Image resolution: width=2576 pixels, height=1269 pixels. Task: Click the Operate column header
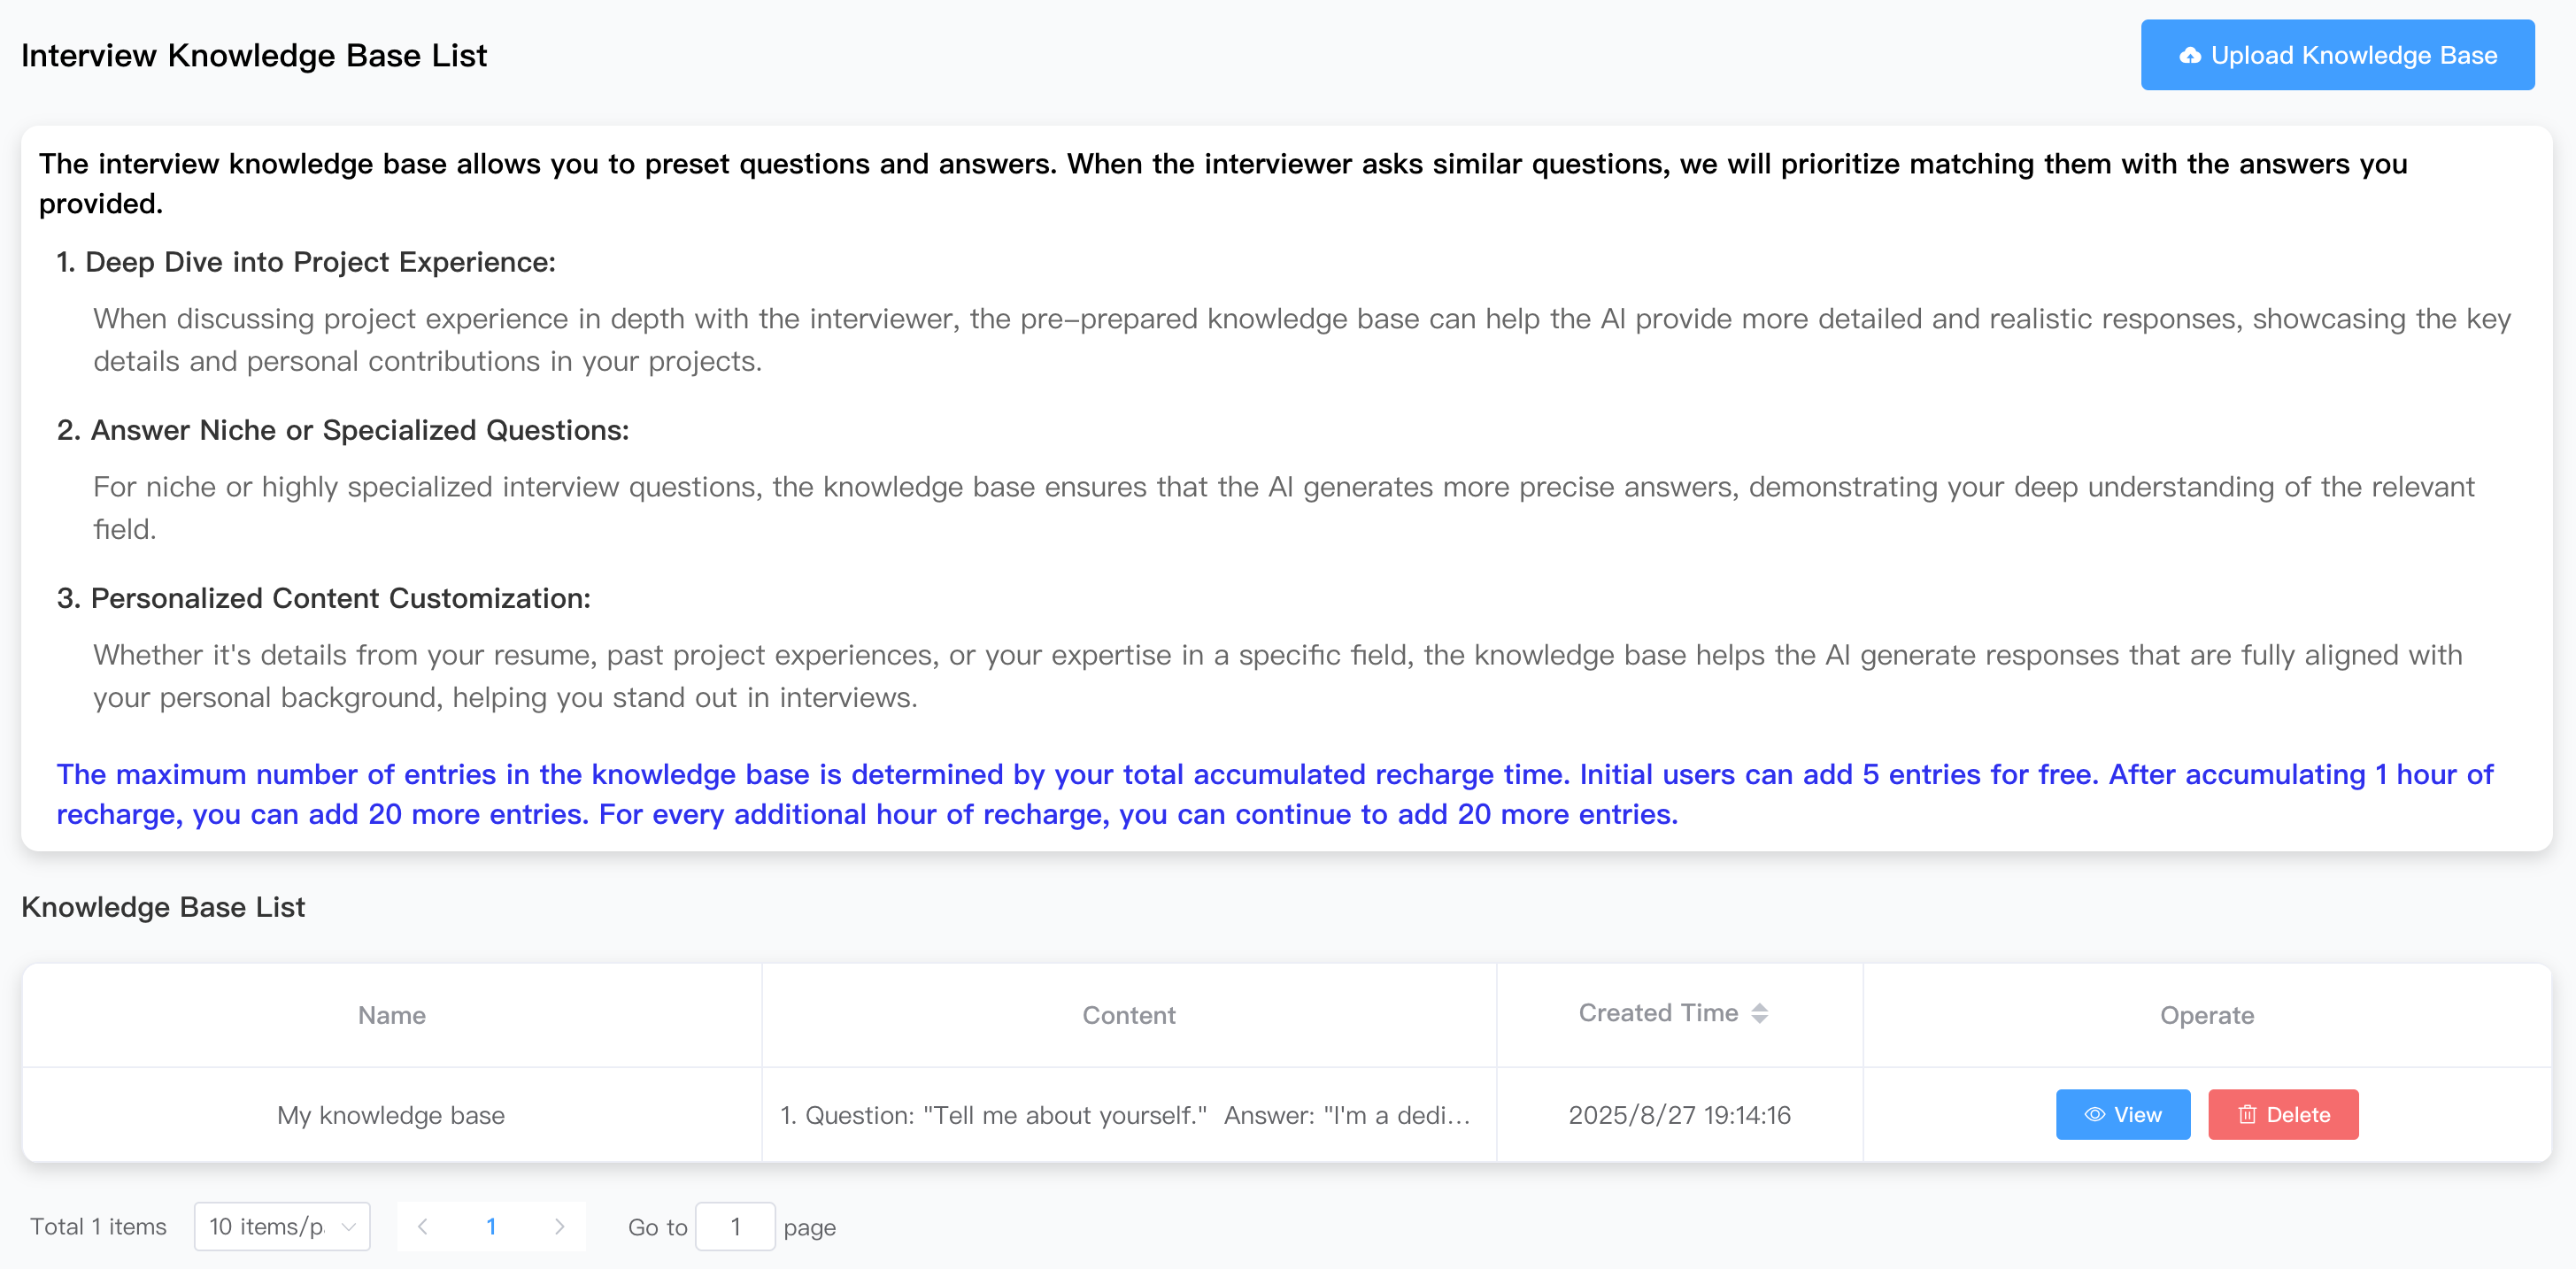pos(2207,1015)
